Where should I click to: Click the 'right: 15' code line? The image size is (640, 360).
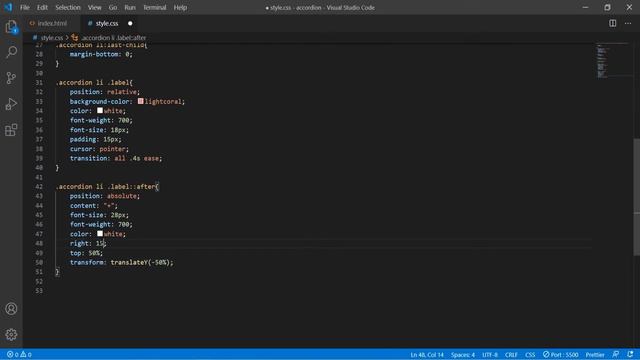coord(87,243)
